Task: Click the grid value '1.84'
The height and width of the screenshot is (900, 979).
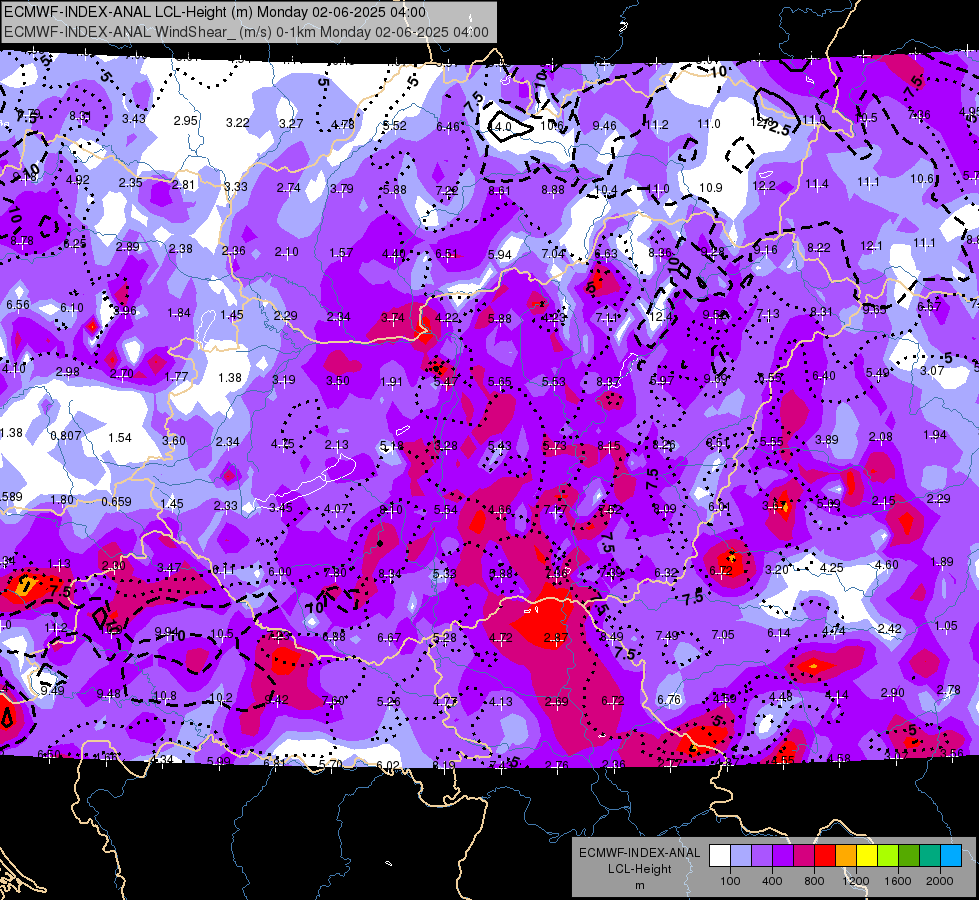Action: 179,312
